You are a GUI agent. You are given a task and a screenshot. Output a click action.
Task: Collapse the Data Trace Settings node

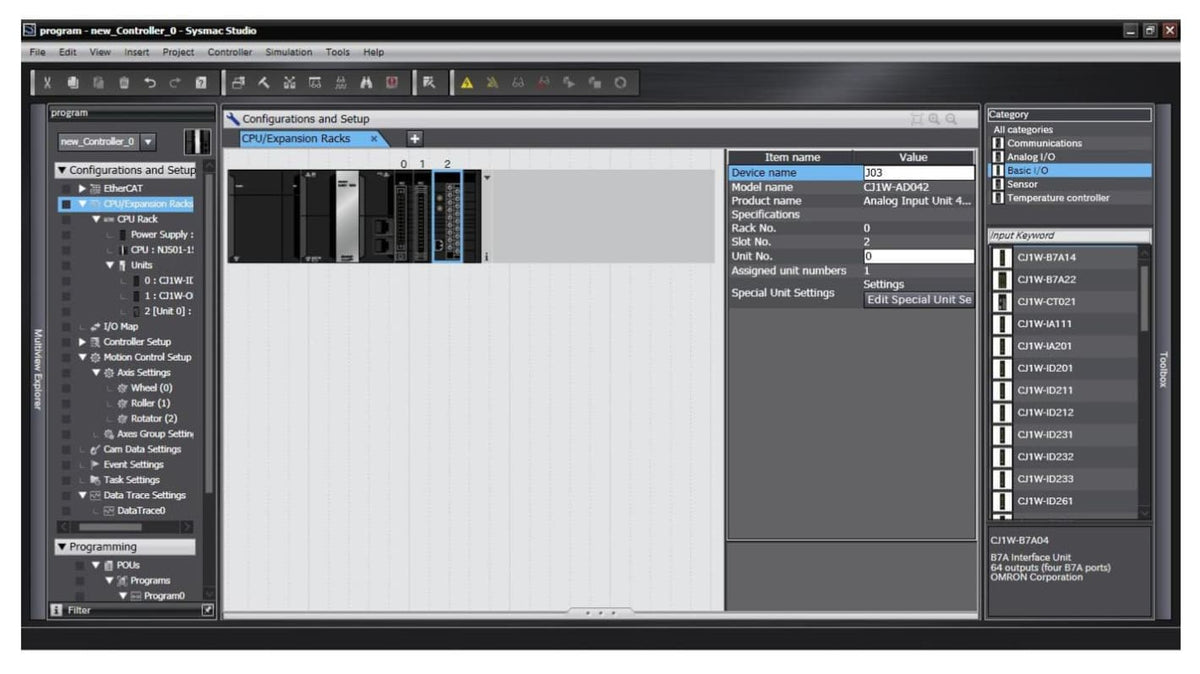click(x=82, y=495)
